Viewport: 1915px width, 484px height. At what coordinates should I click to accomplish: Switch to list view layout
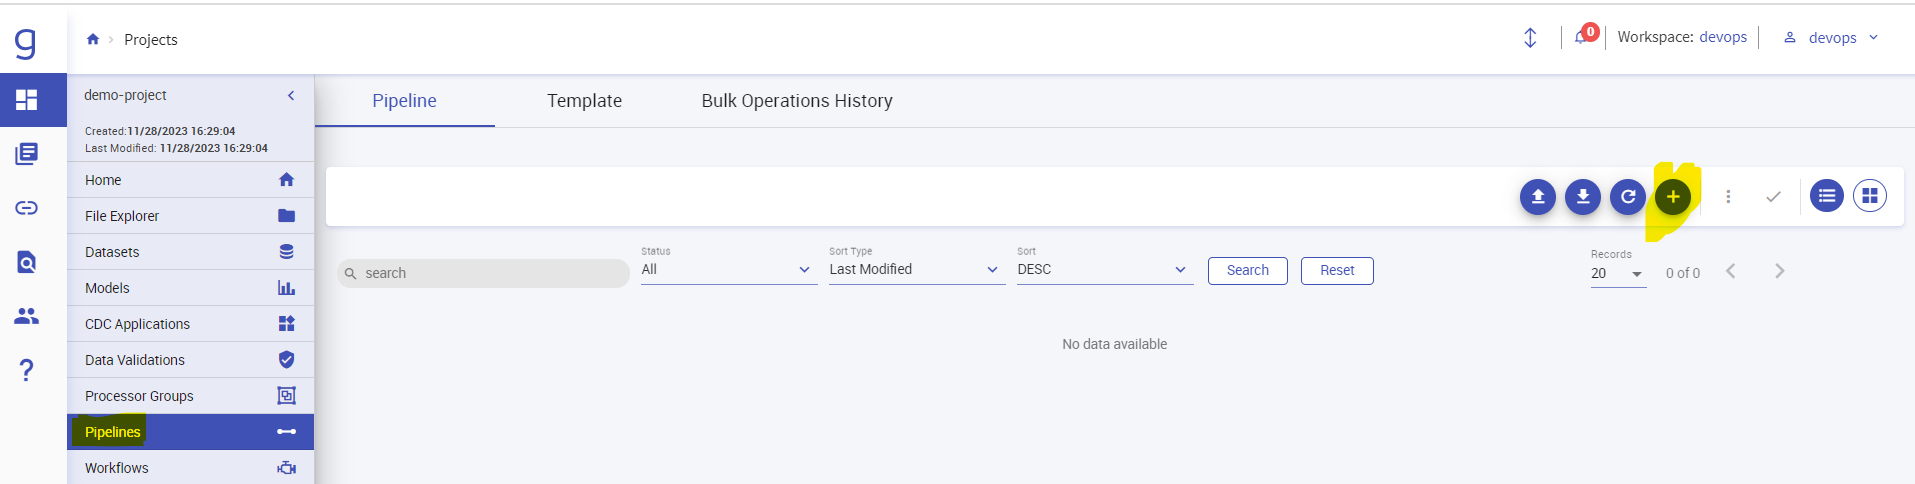pos(1827,196)
